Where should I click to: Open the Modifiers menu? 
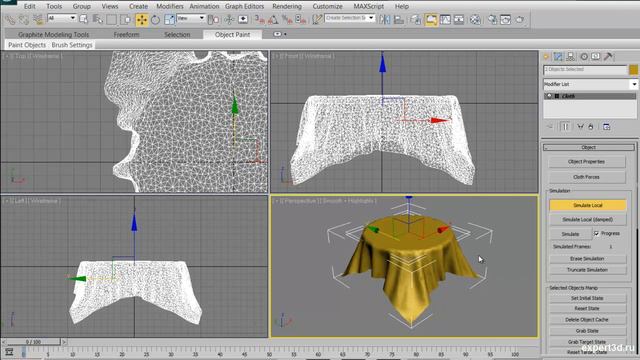(170, 7)
